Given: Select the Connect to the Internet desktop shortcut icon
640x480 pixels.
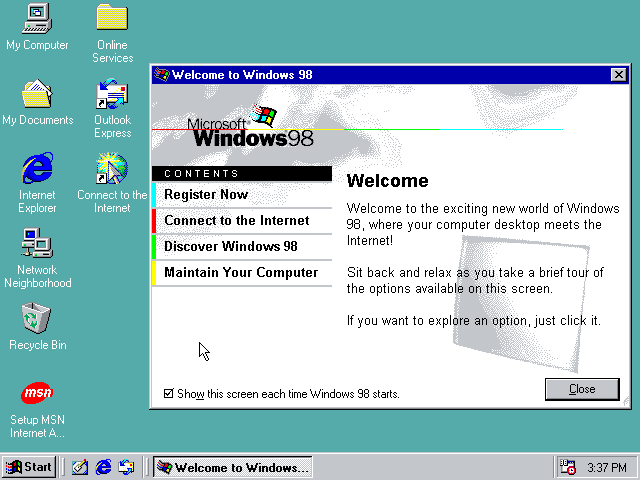Looking at the screenshot, I should (x=112, y=168).
